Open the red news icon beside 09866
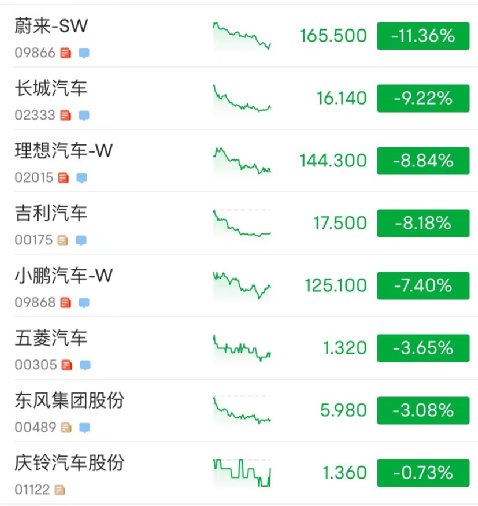Viewport: 478px width, 506px height. pyautogui.click(x=66, y=53)
